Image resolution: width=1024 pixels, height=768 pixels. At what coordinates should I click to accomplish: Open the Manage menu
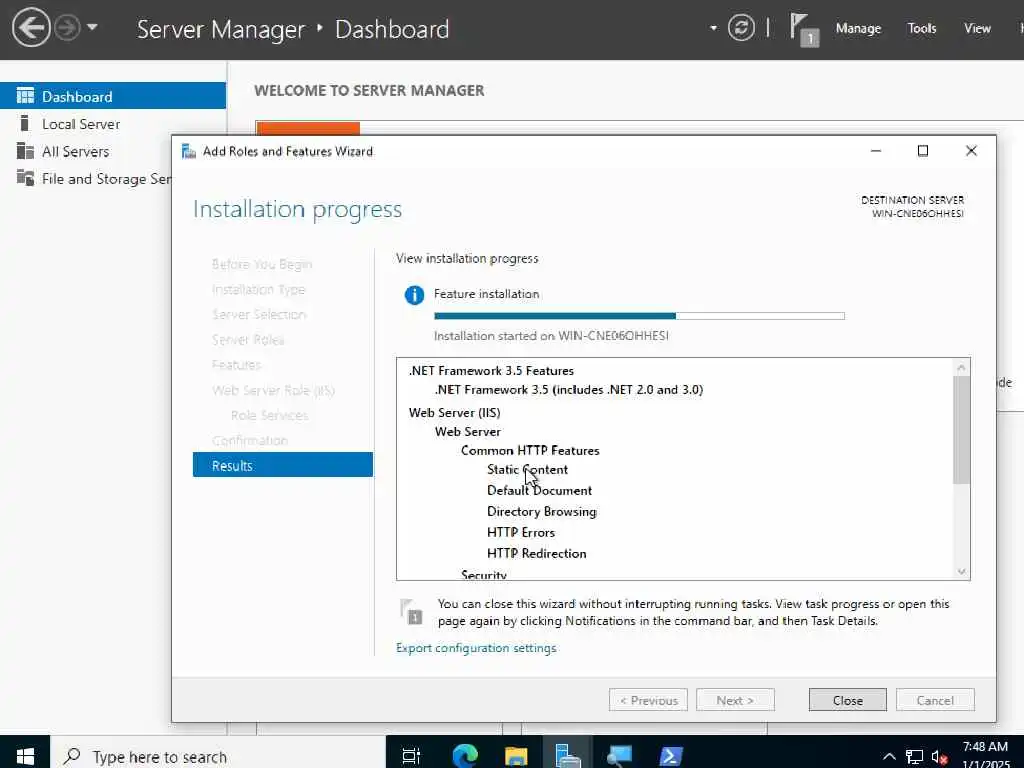point(858,28)
